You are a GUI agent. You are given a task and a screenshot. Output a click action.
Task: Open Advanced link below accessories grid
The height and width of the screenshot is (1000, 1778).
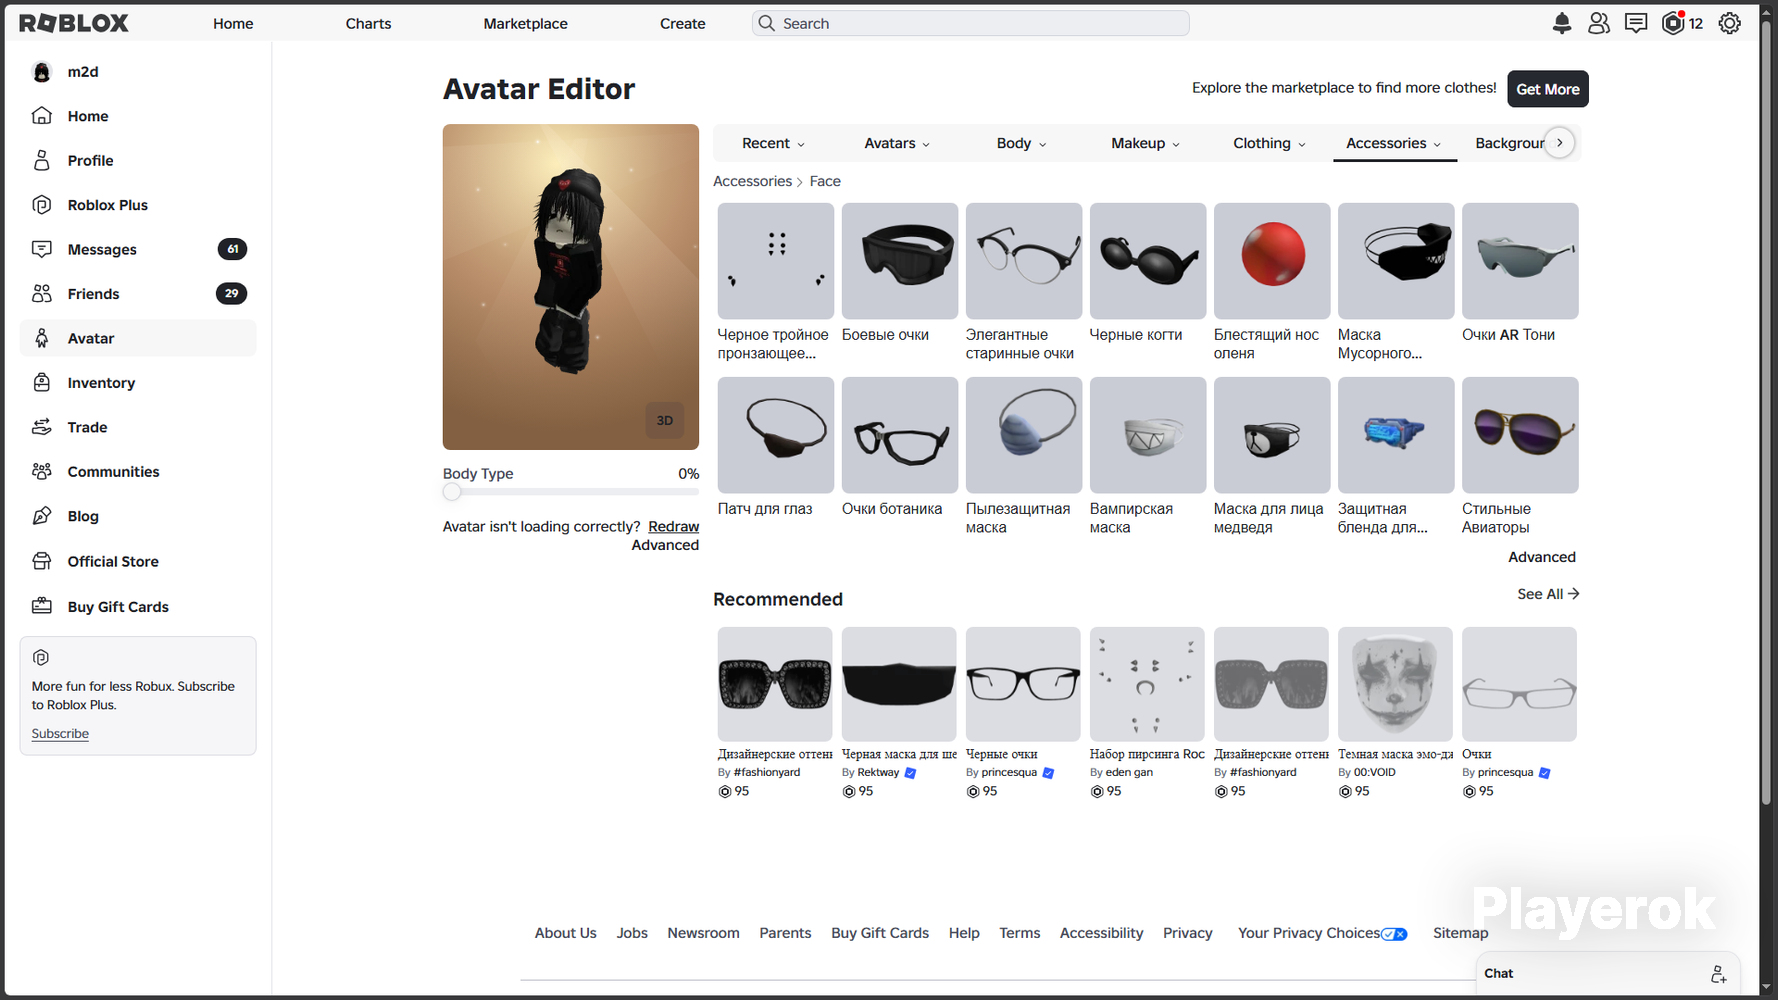click(x=1542, y=557)
